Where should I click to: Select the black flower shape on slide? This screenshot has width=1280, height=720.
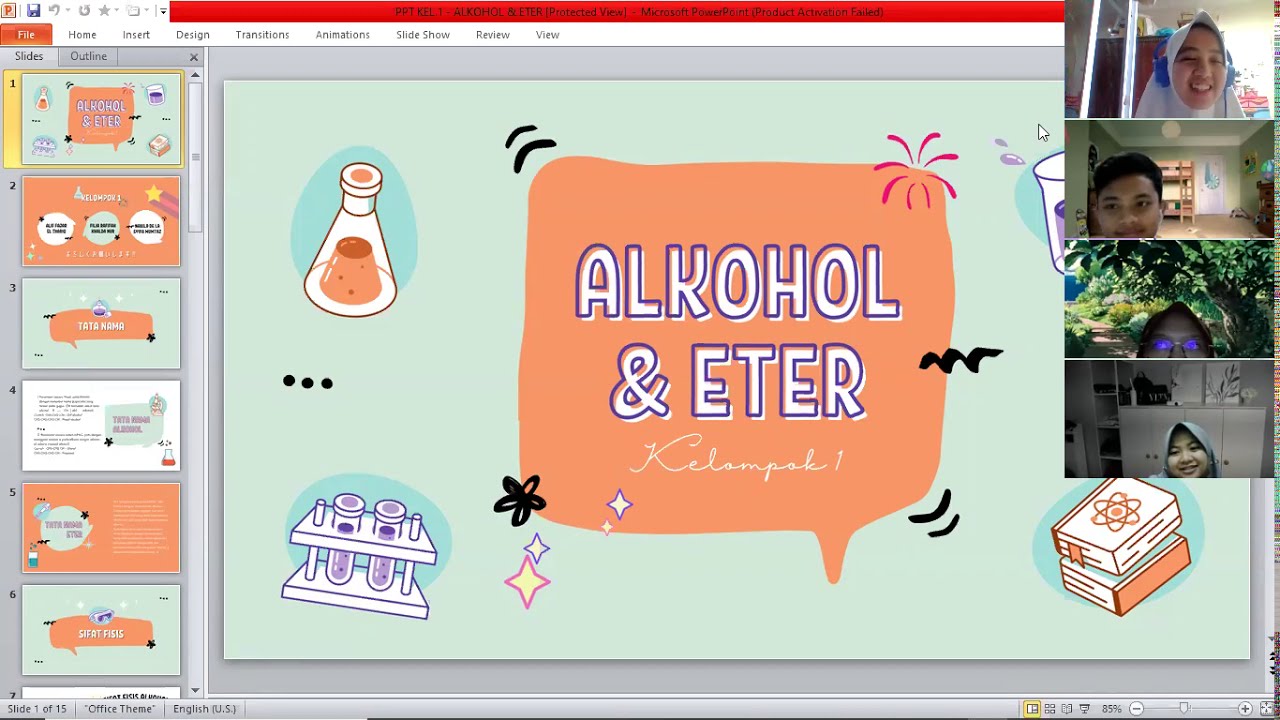[520, 500]
